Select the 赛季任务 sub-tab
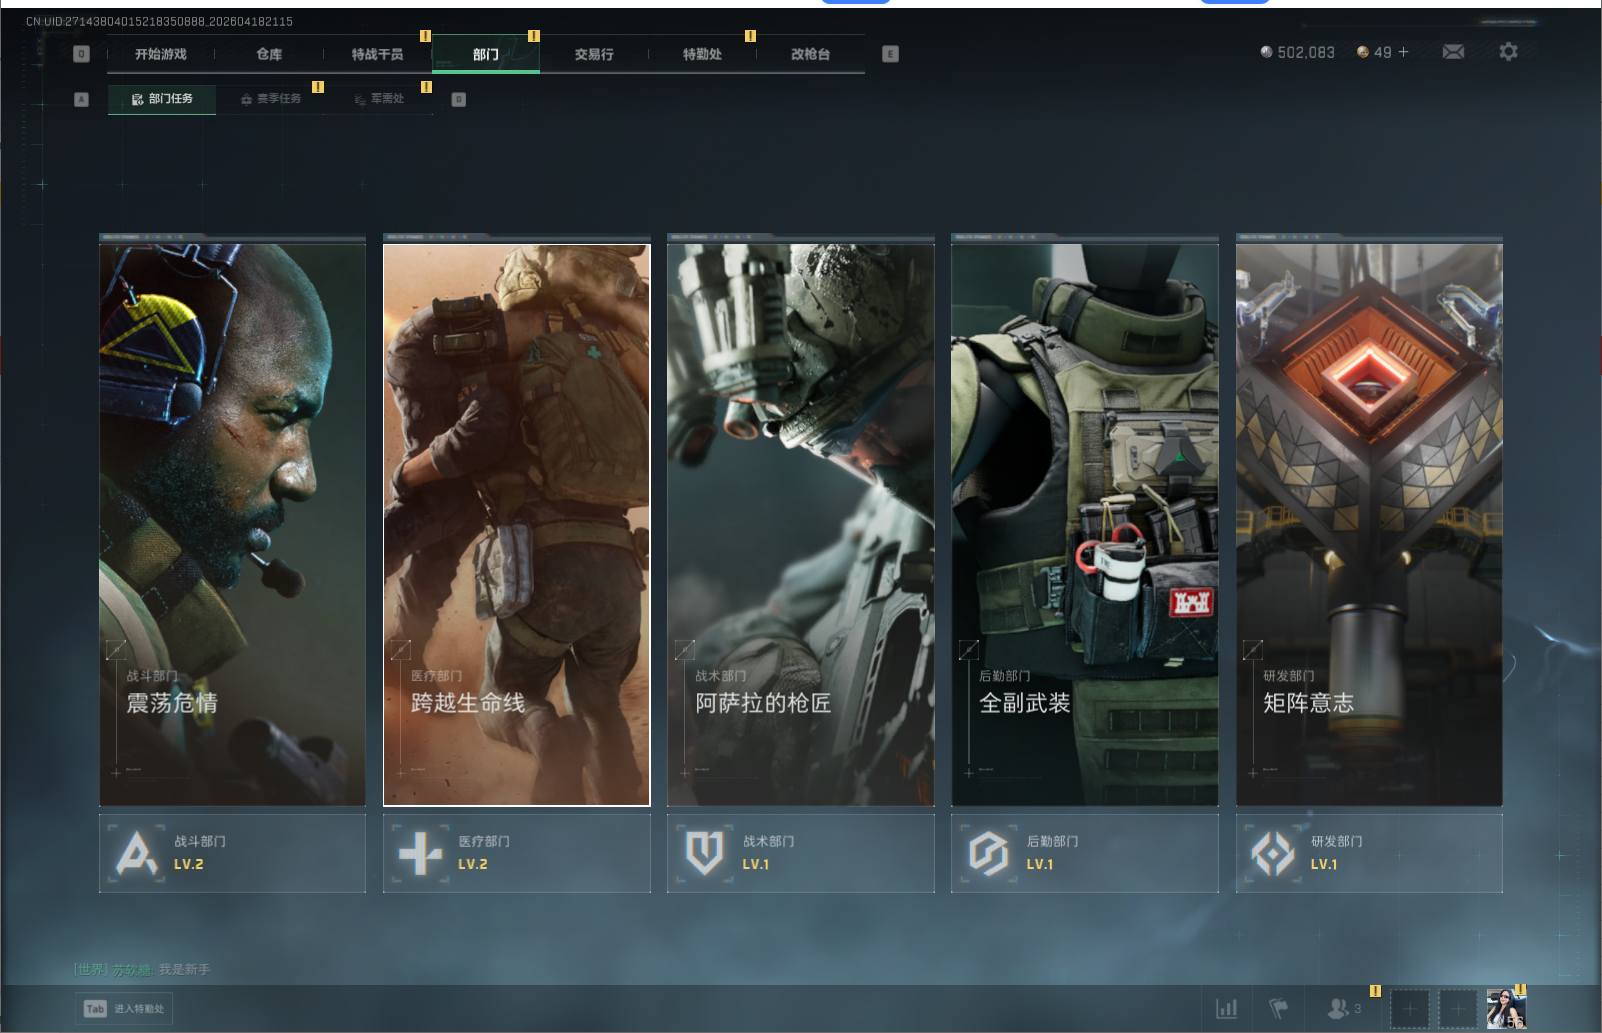Viewport: 1602px width, 1033px height. 271,99
